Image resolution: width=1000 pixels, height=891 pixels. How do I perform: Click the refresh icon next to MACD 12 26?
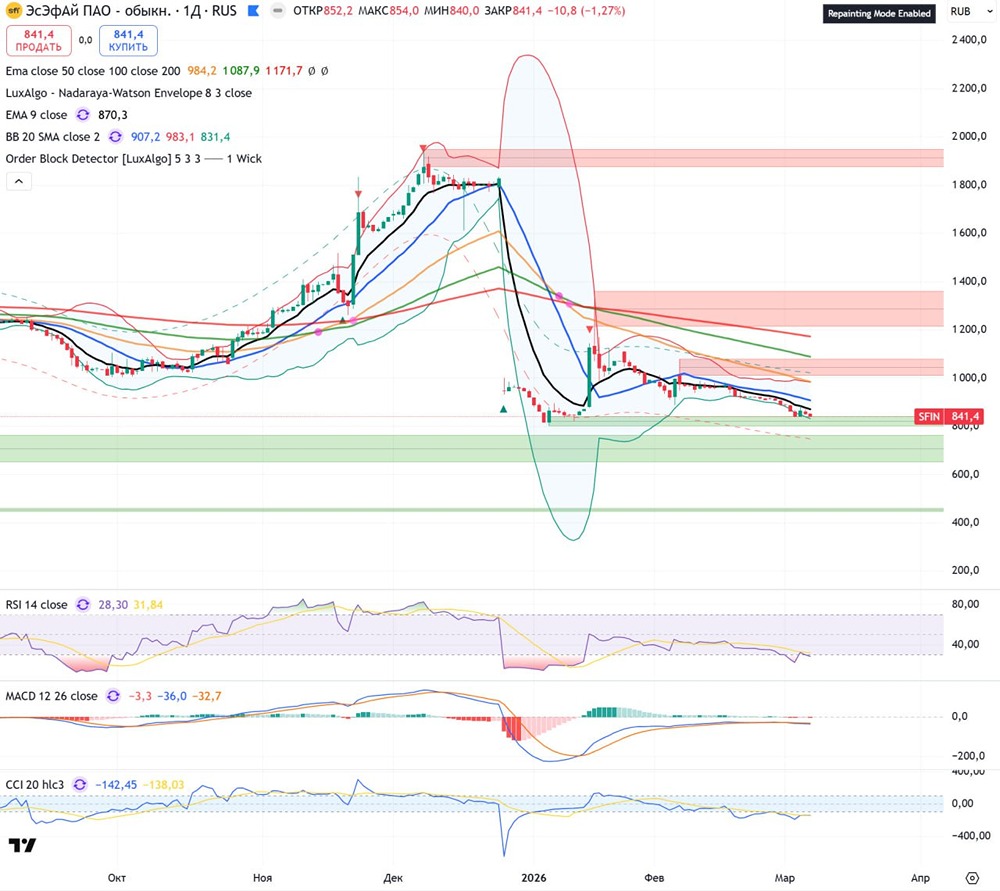[113, 696]
